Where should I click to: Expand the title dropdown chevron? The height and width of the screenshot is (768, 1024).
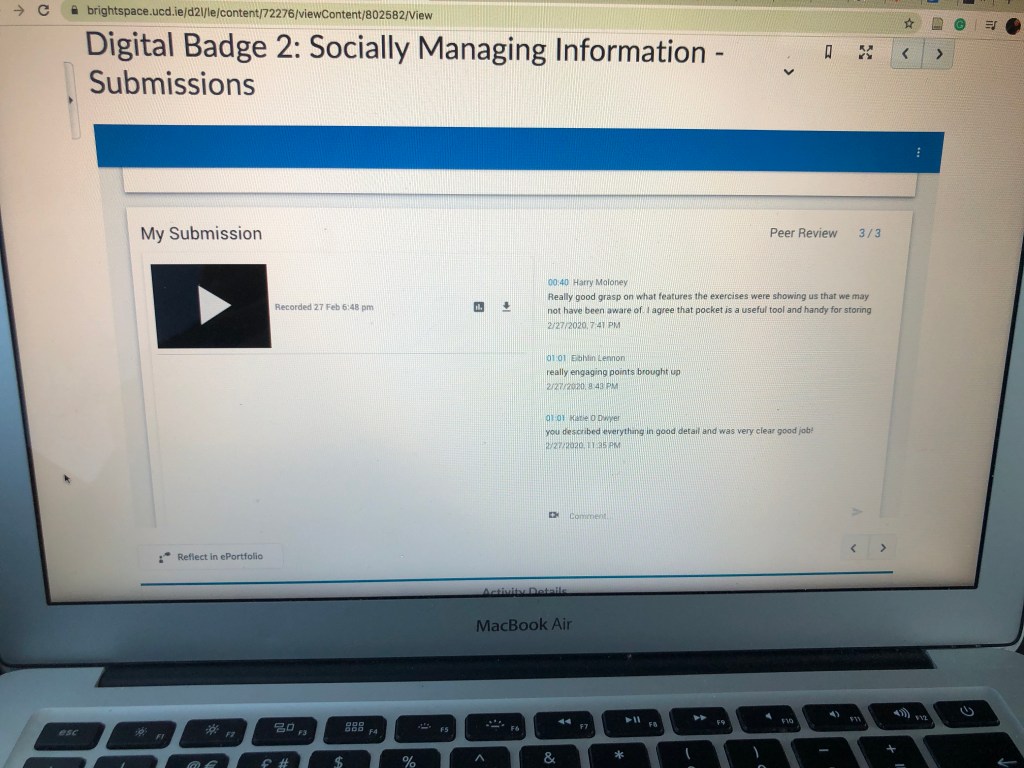point(788,72)
